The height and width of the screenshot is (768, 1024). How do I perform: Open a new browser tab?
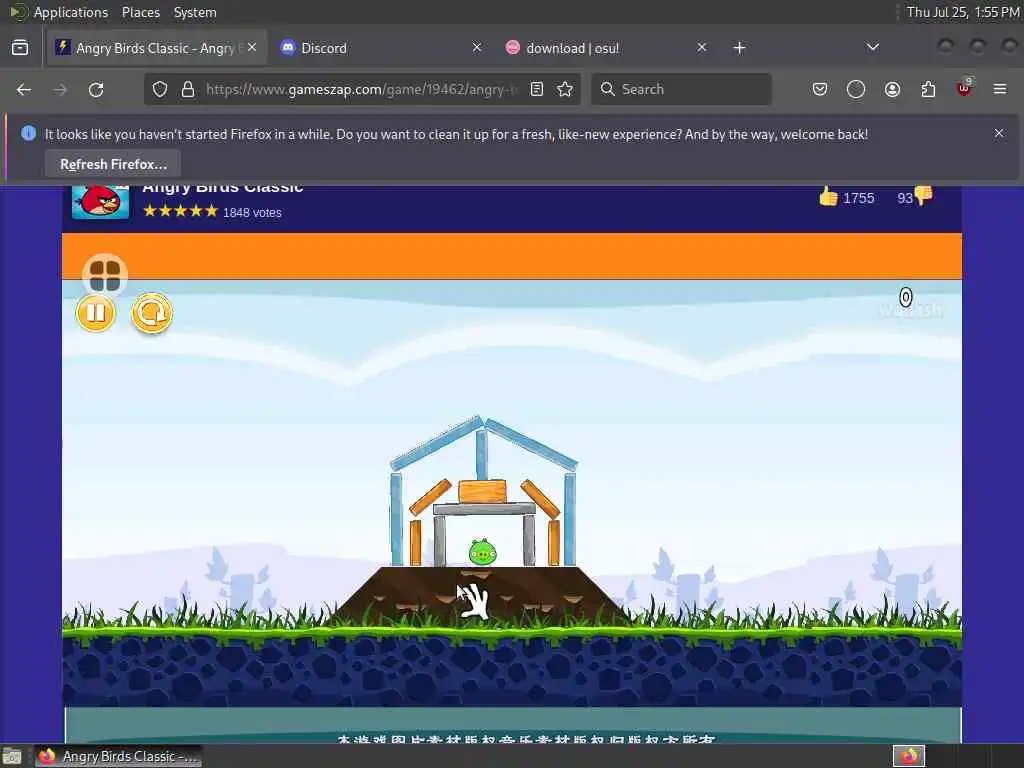(739, 48)
